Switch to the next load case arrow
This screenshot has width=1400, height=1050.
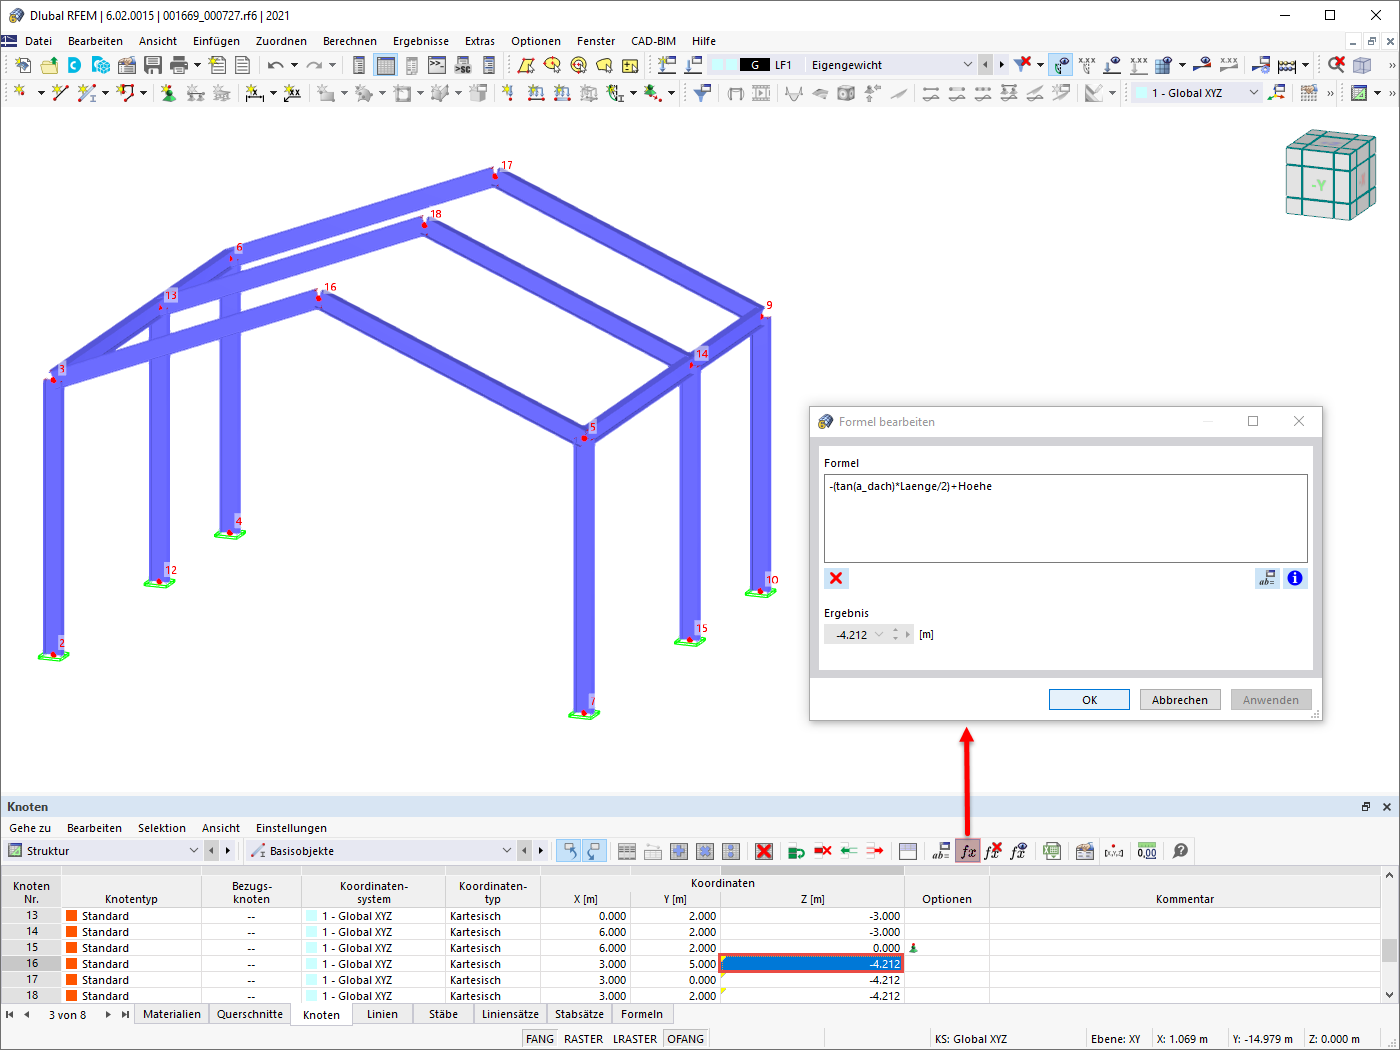(1002, 65)
